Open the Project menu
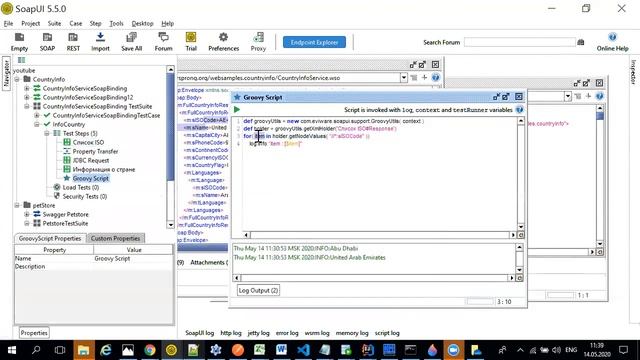Image resolution: width=640 pixels, height=360 pixels. pyautogui.click(x=31, y=23)
